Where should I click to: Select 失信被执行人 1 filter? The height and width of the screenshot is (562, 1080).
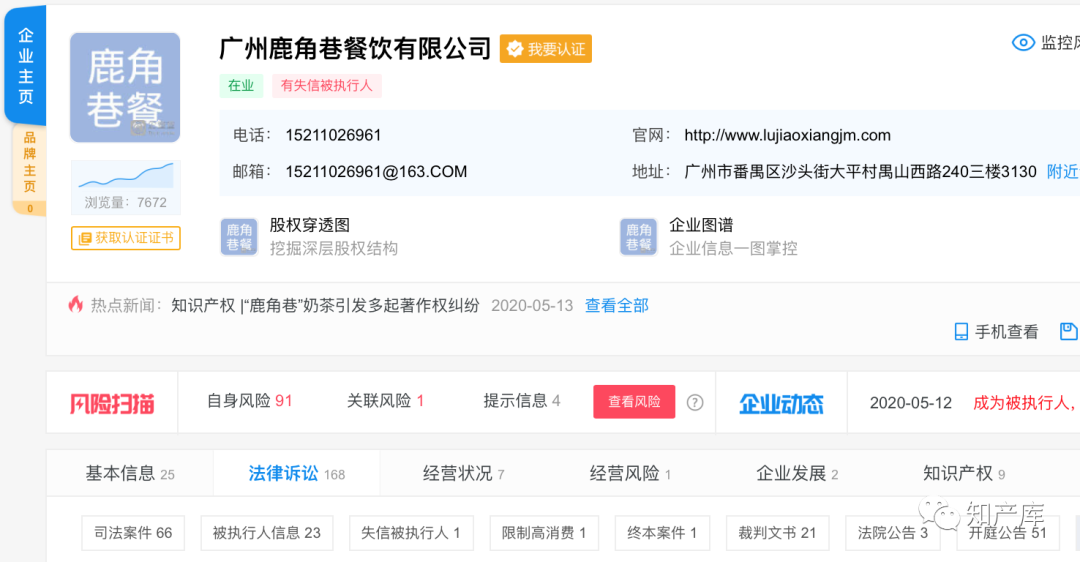411,533
